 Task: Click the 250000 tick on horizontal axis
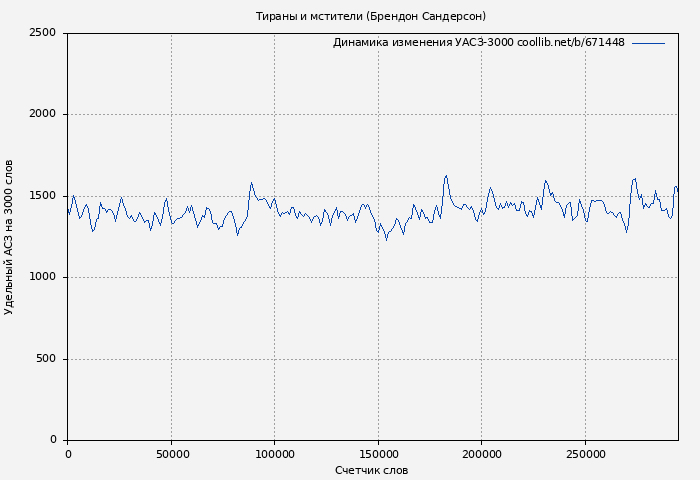click(x=586, y=455)
